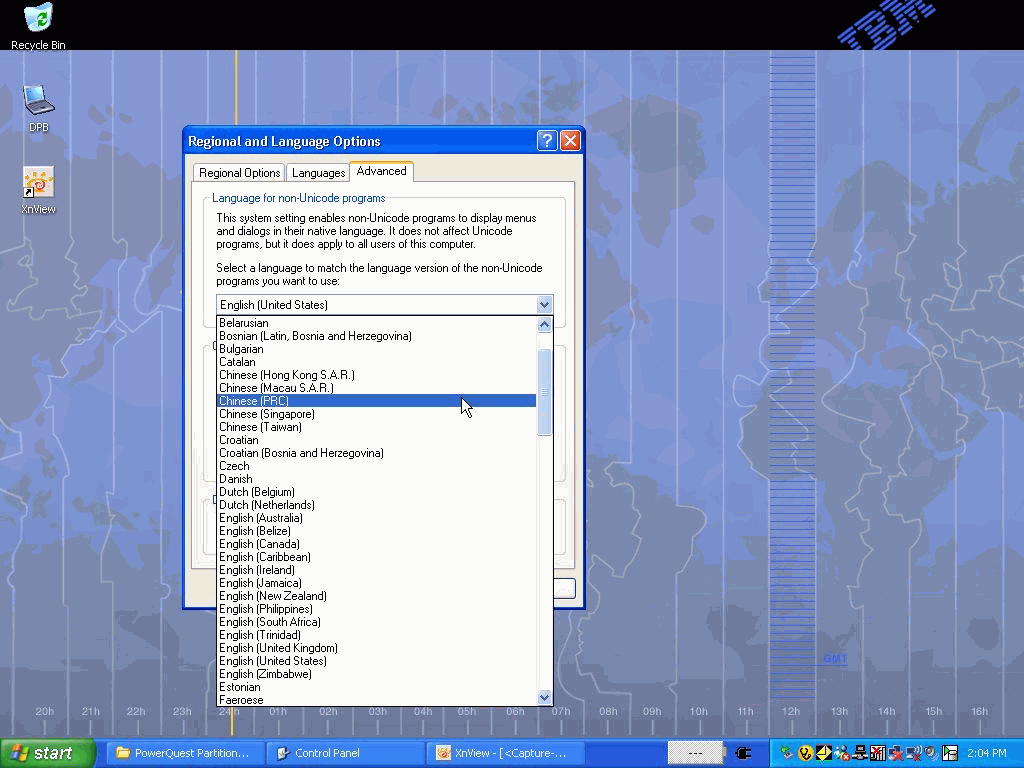Switch to the Regional Options tab
This screenshot has width=1024, height=768.
(x=239, y=173)
